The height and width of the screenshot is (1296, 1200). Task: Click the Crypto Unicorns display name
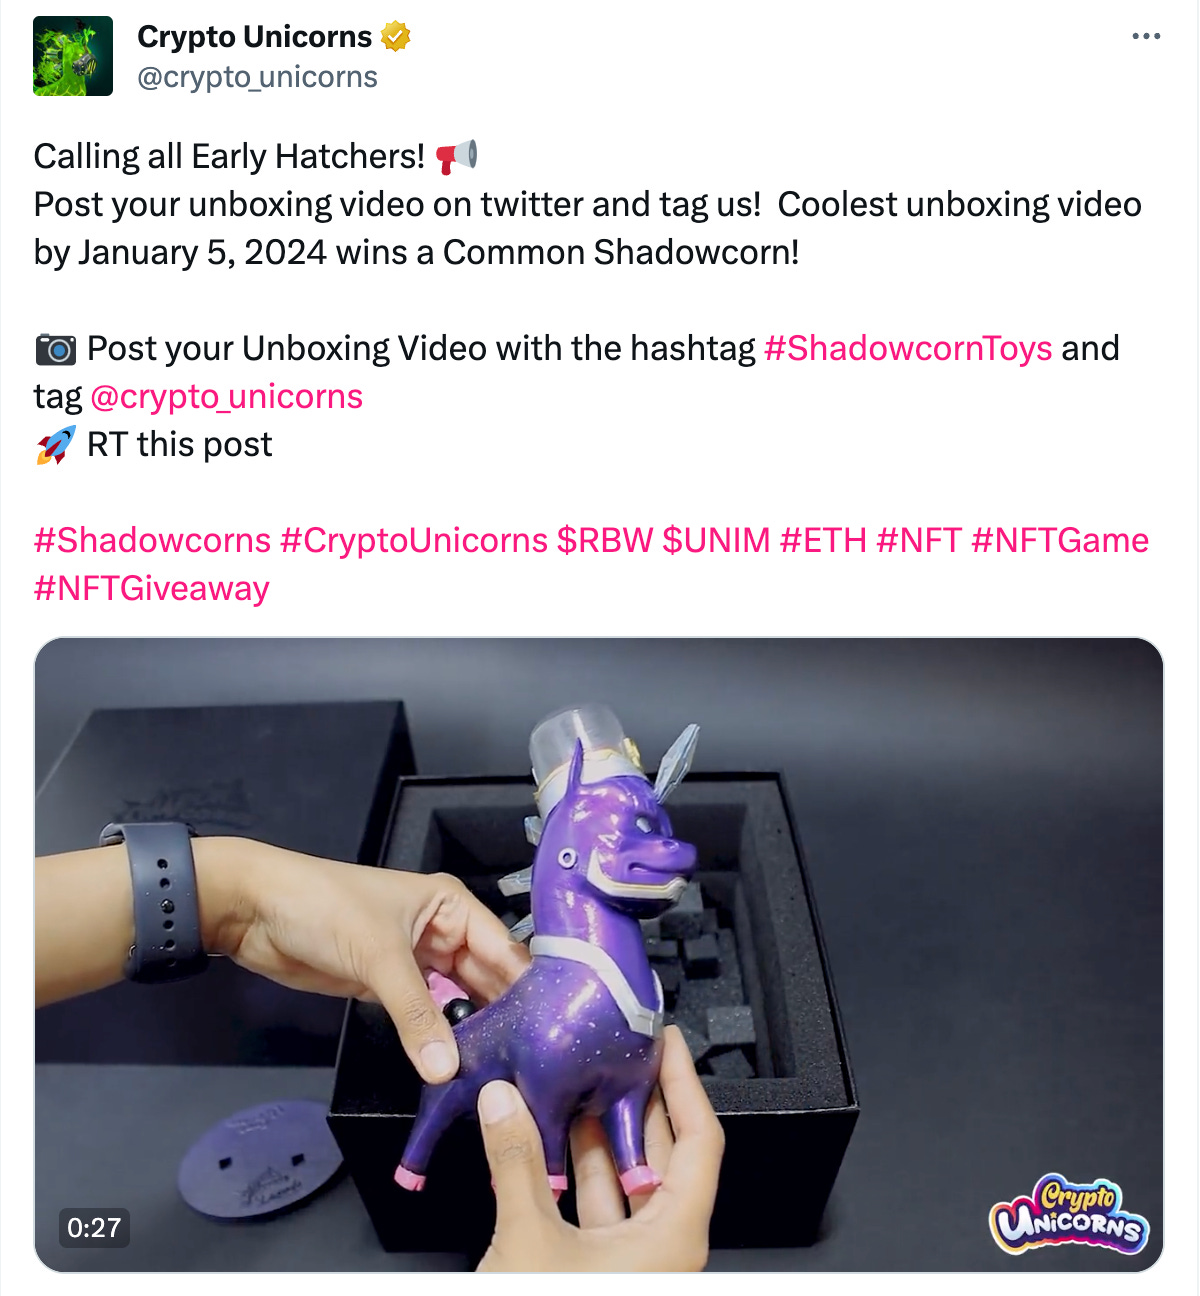pos(254,37)
